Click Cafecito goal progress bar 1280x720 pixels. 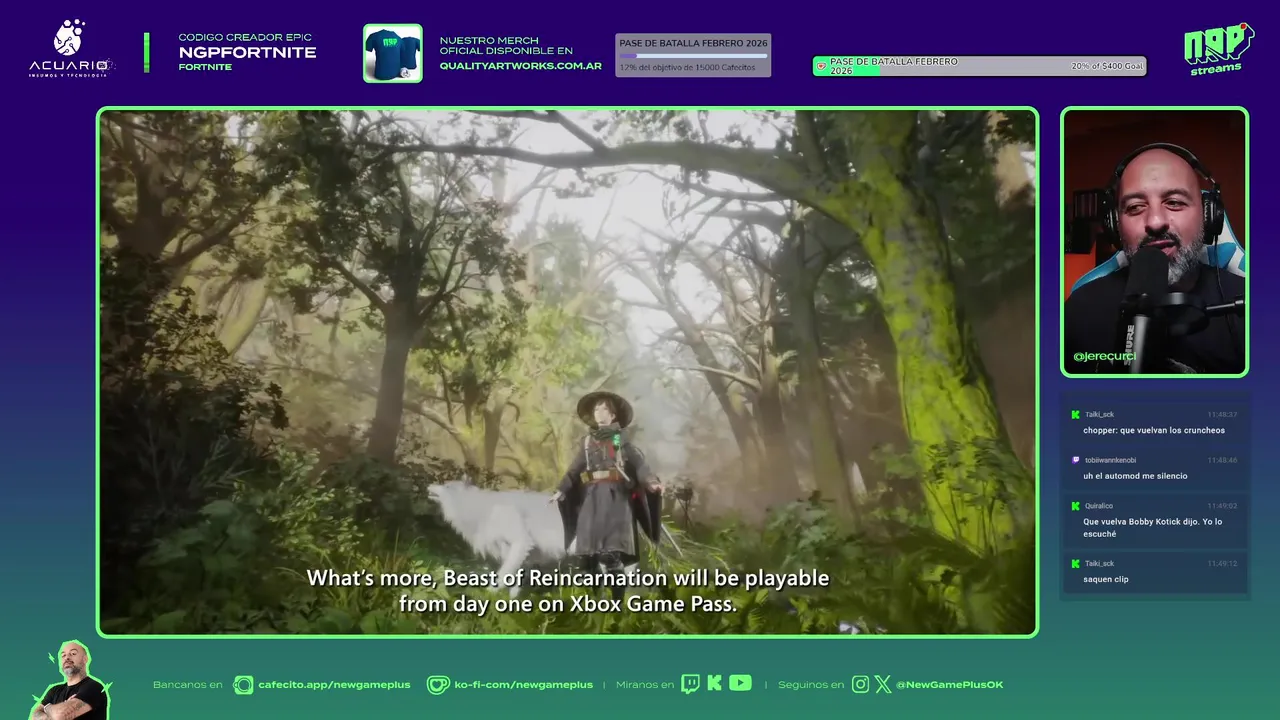(x=693, y=56)
